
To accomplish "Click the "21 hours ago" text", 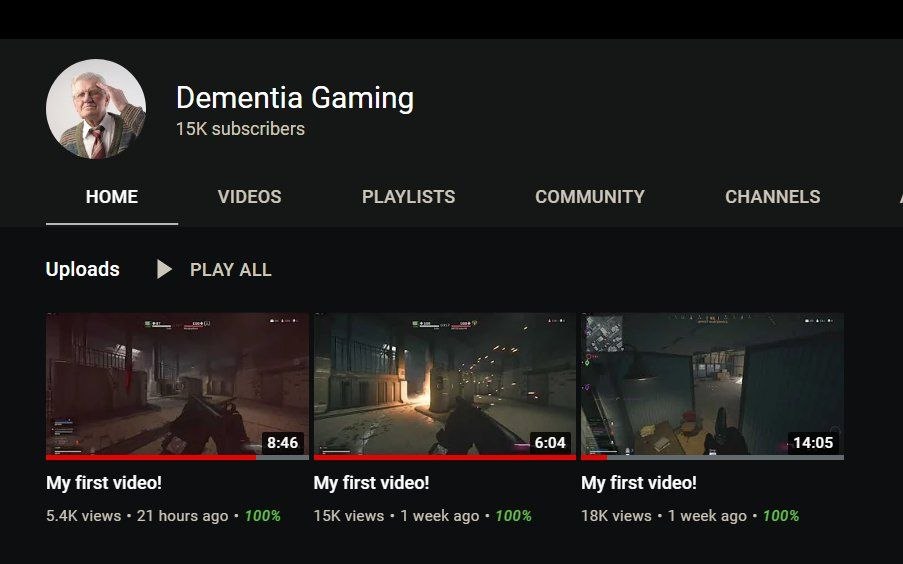I will pos(183,516).
